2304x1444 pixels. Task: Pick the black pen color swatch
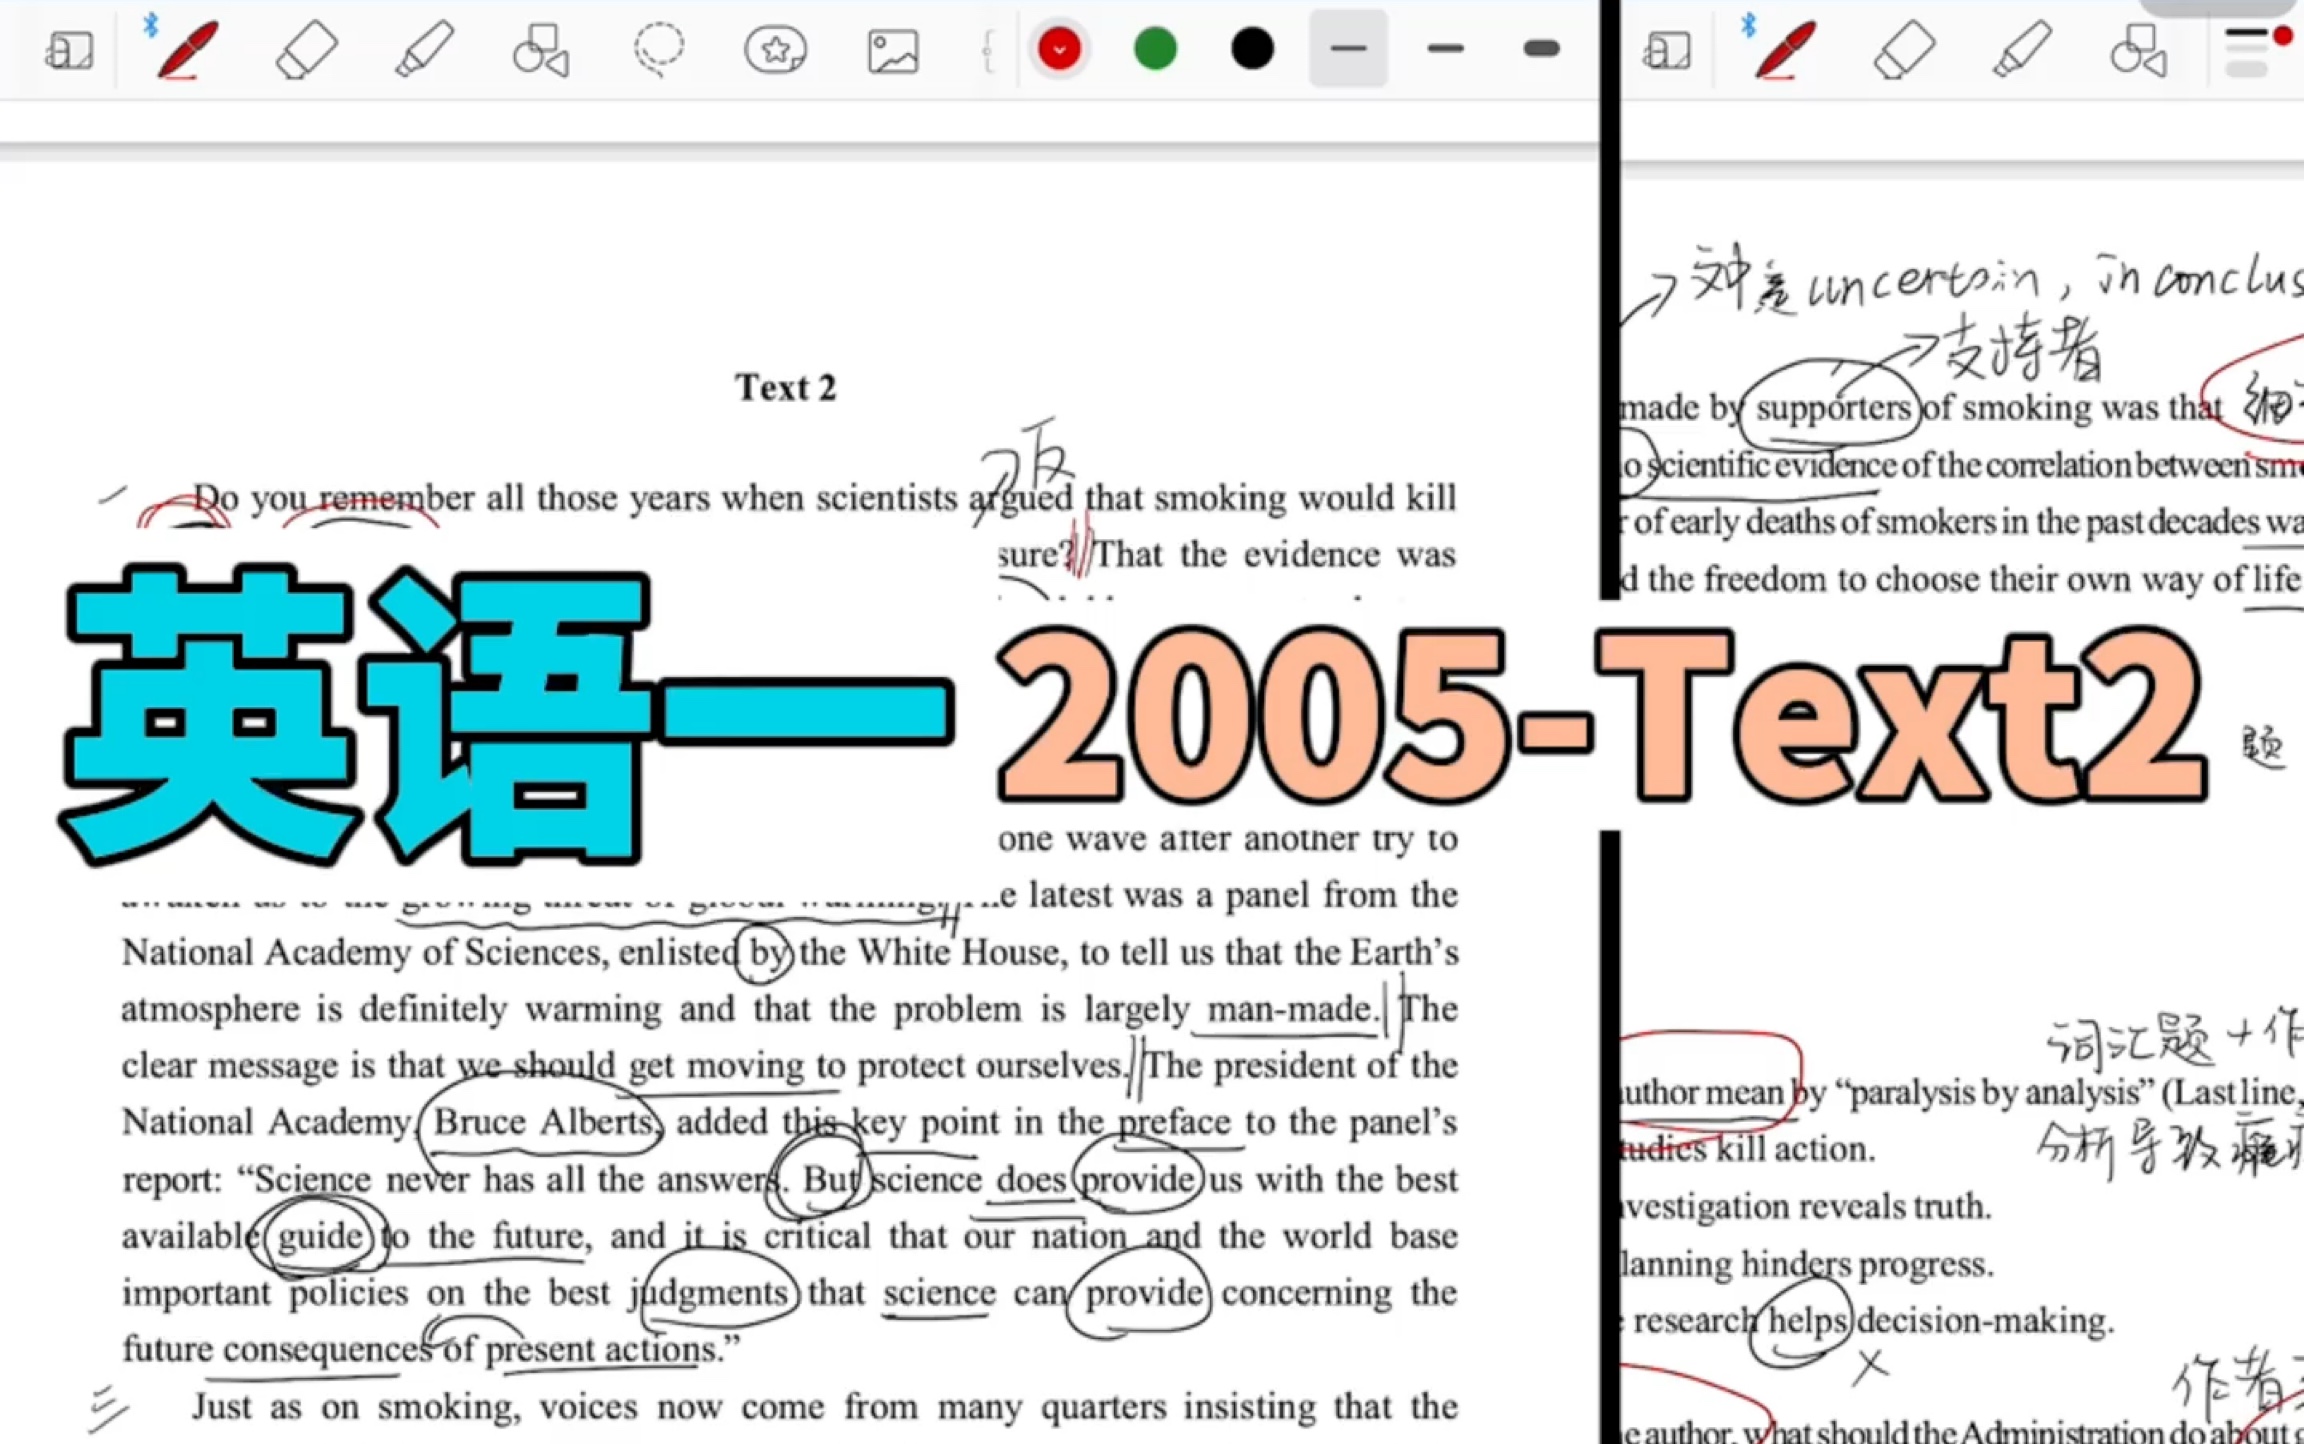point(1252,48)
